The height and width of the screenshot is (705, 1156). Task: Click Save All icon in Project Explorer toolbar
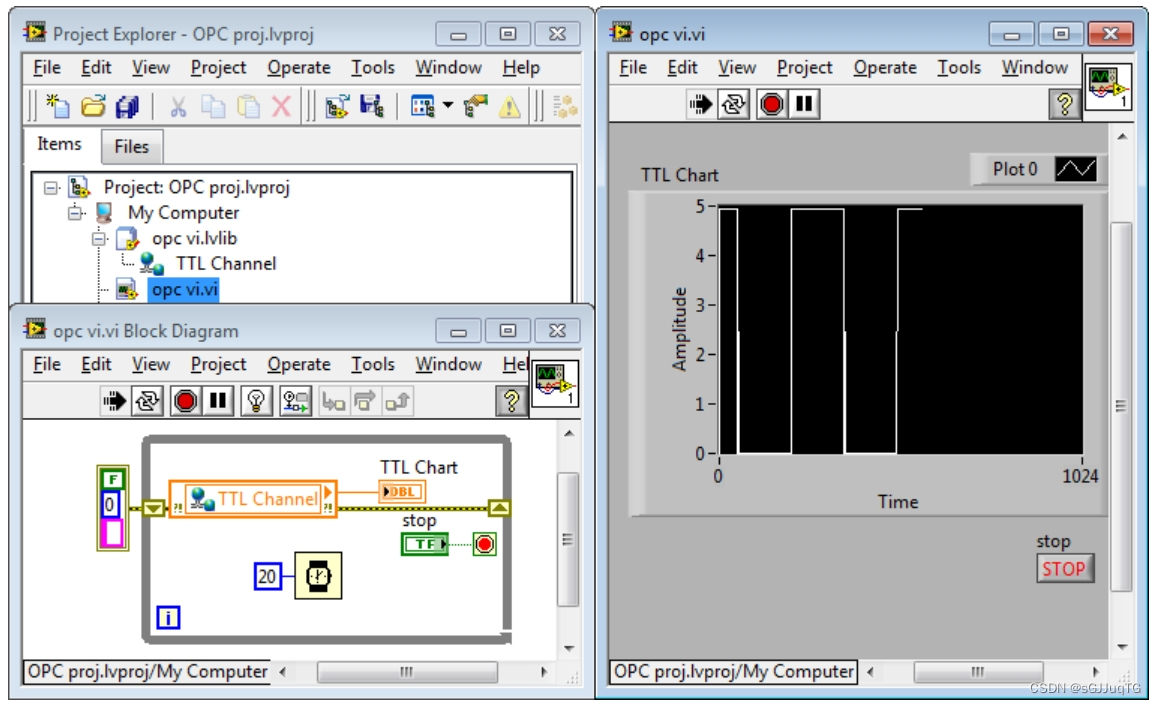[x=128, y=106]
